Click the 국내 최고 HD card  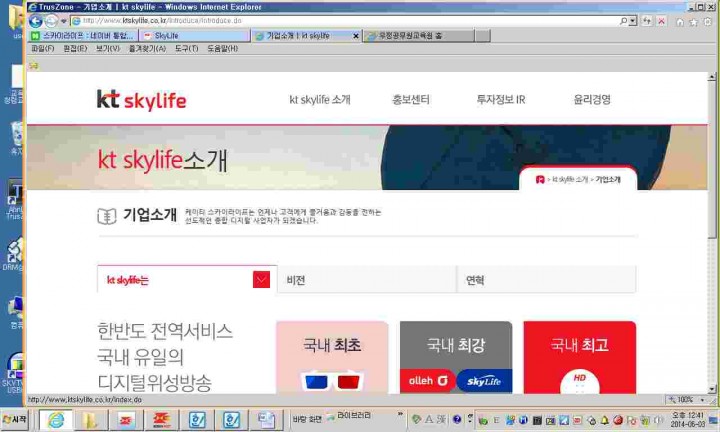[579, 358]
